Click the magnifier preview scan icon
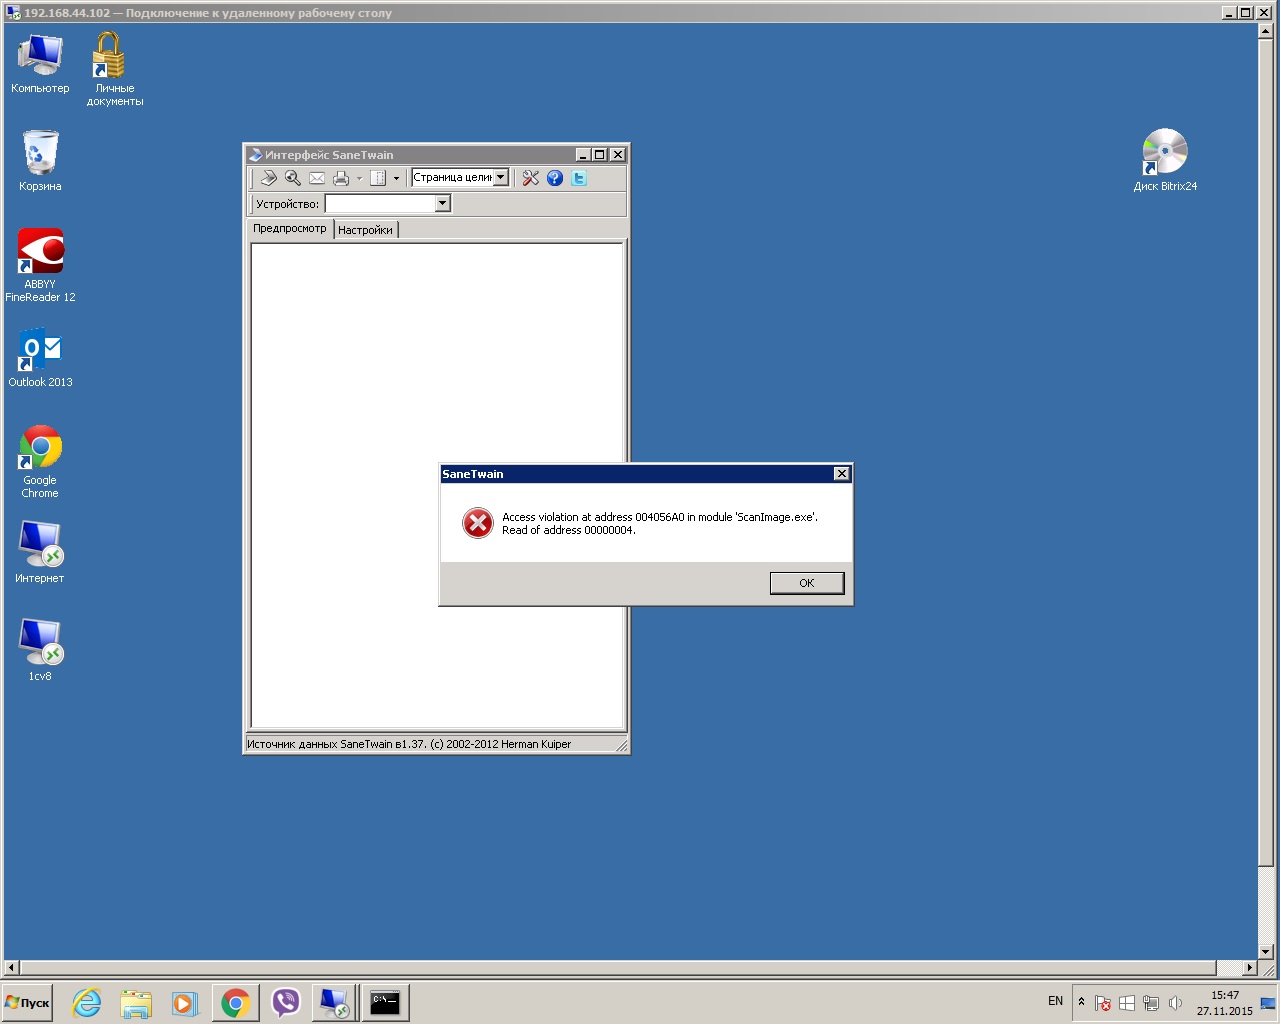 (x=293, y=178)
